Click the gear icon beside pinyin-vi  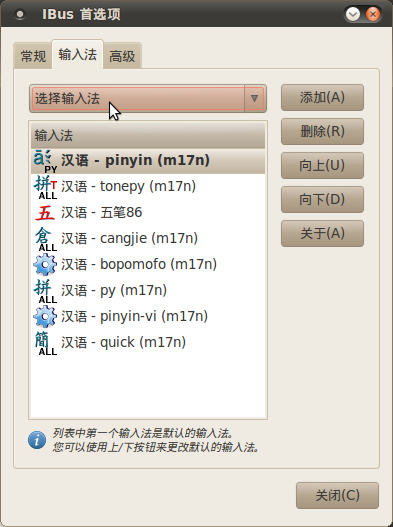tap(45, 317)
